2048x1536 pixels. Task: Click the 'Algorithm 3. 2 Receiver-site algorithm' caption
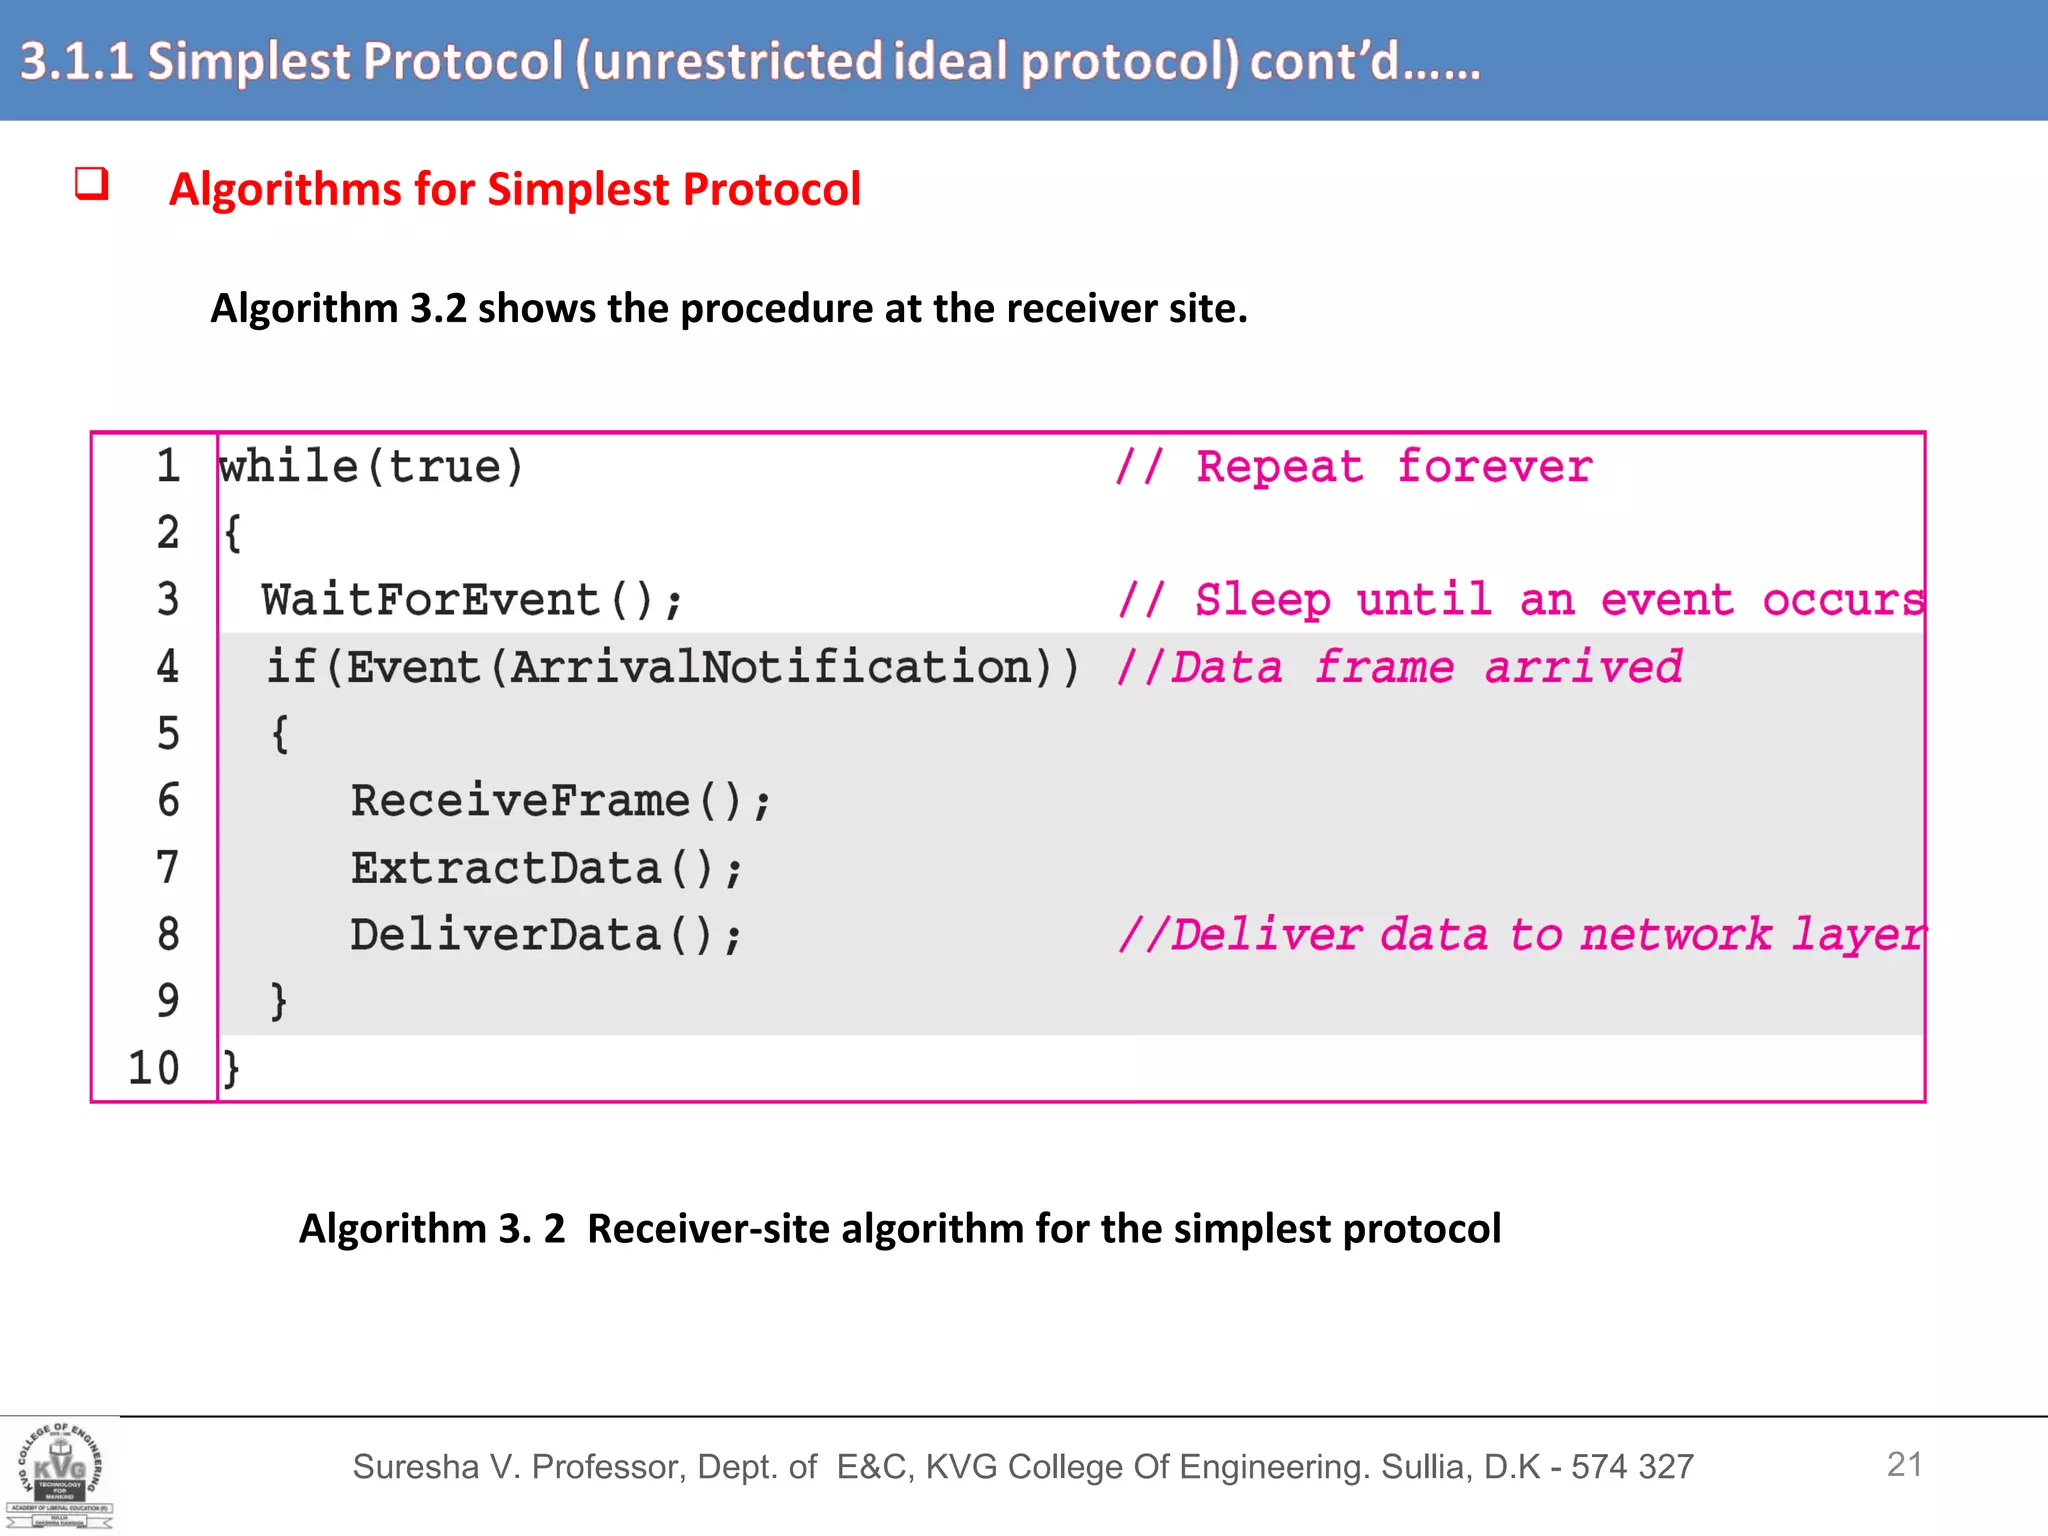pos(900,1228)
